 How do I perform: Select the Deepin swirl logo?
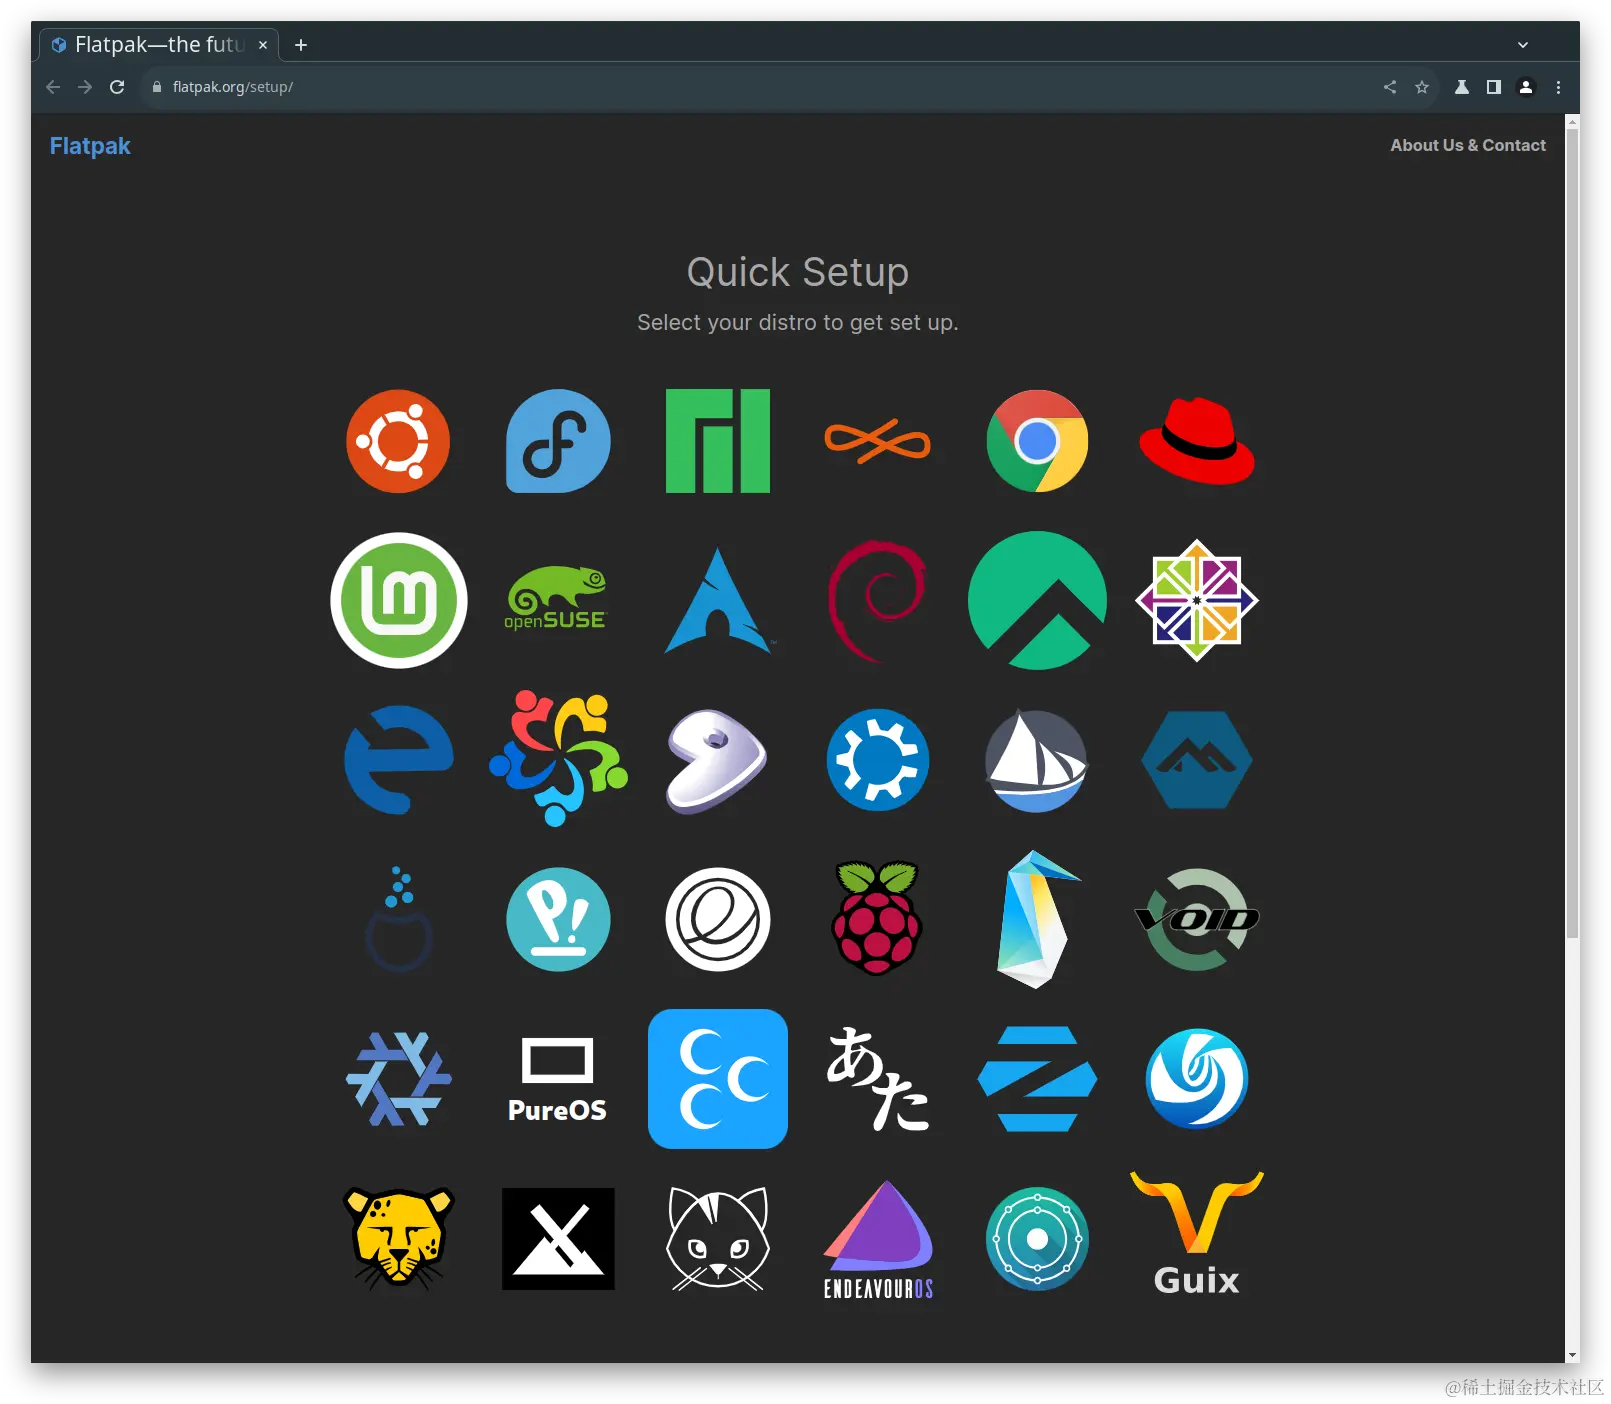point(1197,1079)
